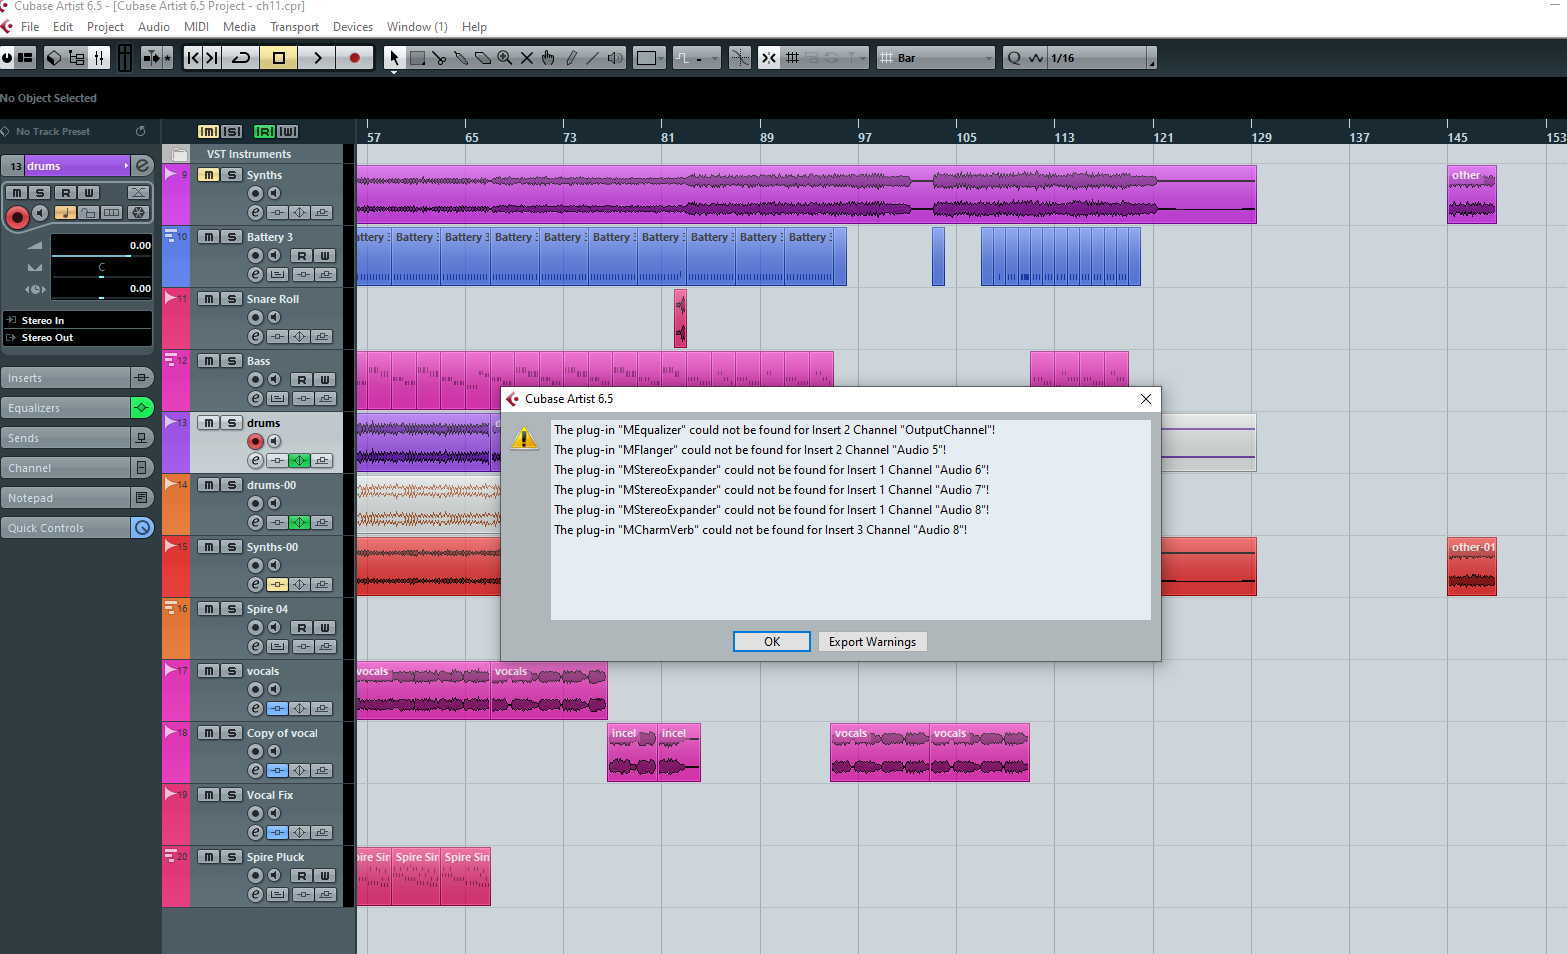Open the Bar grid type dropdown

pos(936,58)
